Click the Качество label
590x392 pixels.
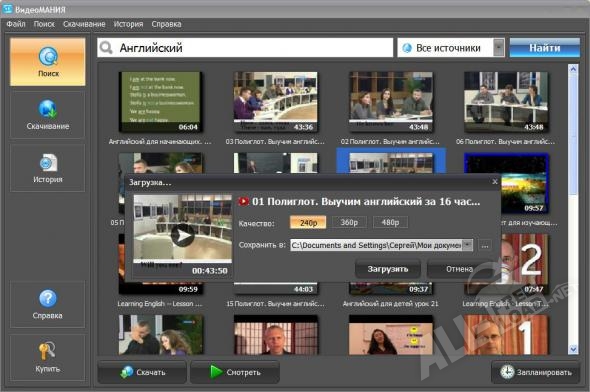(x=256, y=223)
